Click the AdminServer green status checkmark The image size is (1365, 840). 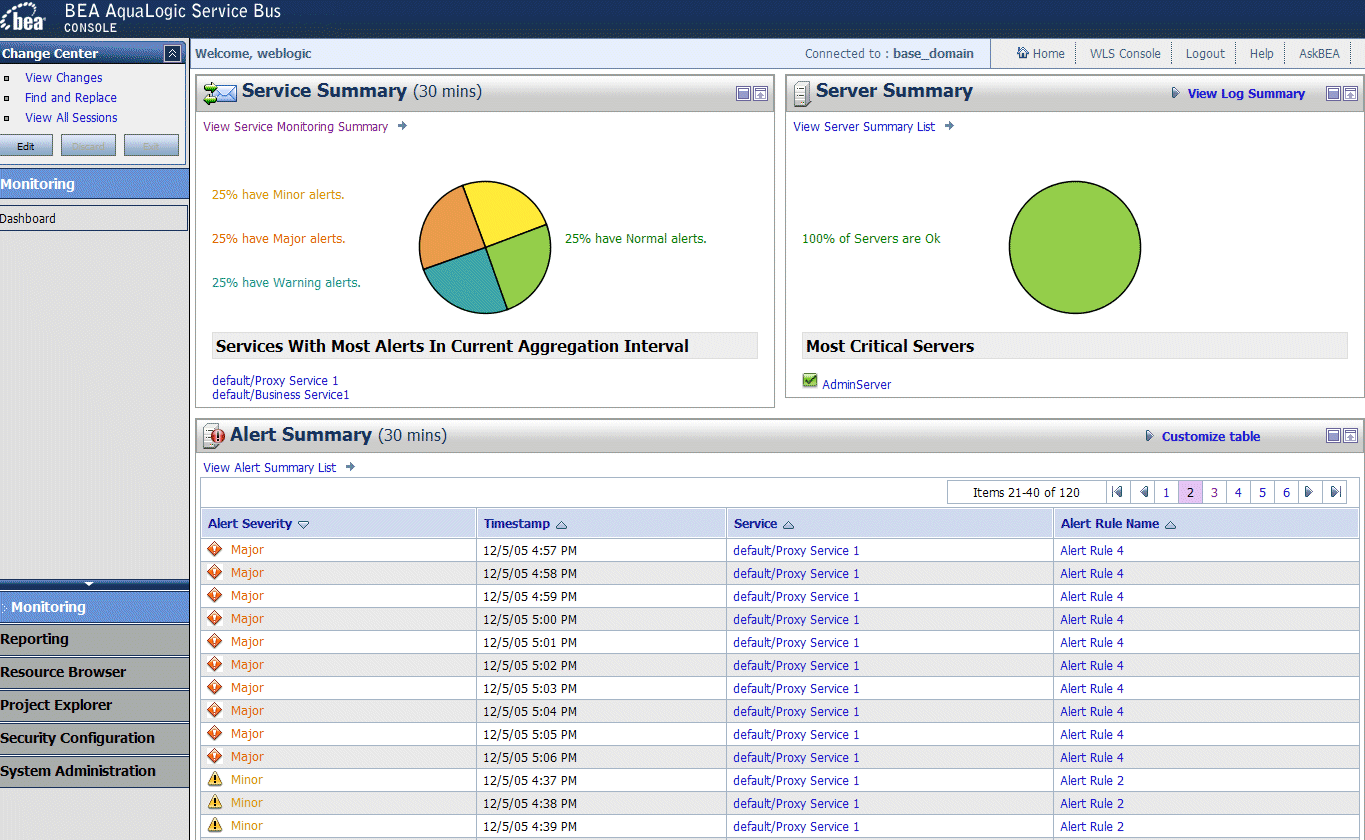tap(810, 381)
